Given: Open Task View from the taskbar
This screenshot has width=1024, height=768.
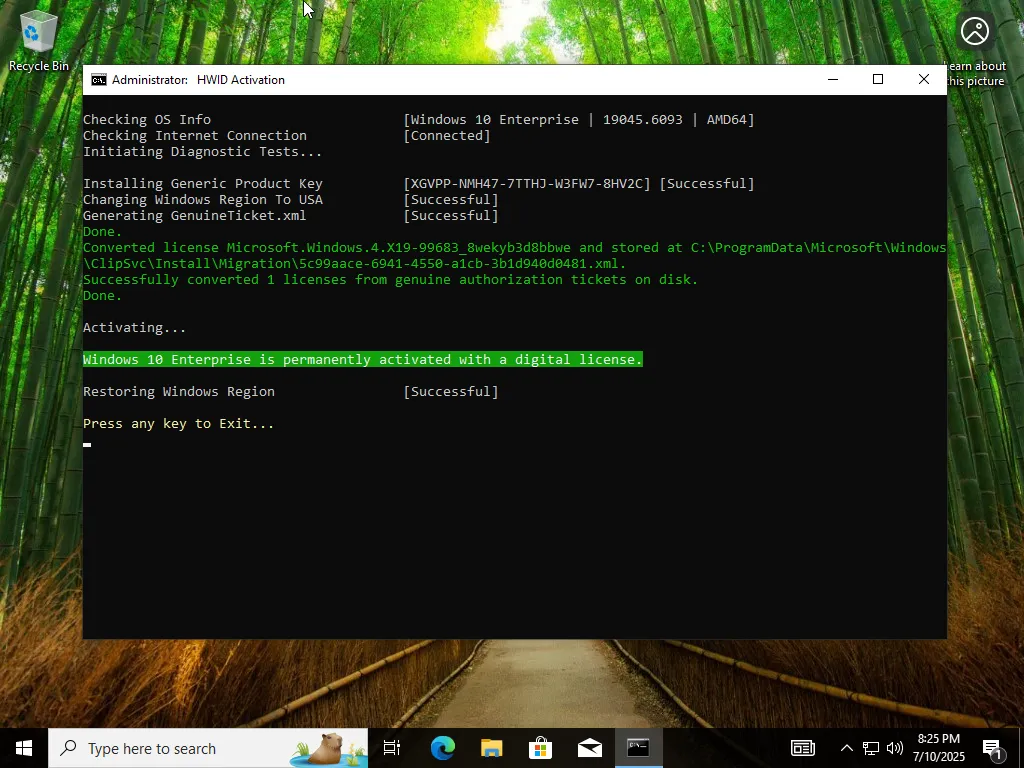Looking at the screenshot, I should tap(392, 748).
